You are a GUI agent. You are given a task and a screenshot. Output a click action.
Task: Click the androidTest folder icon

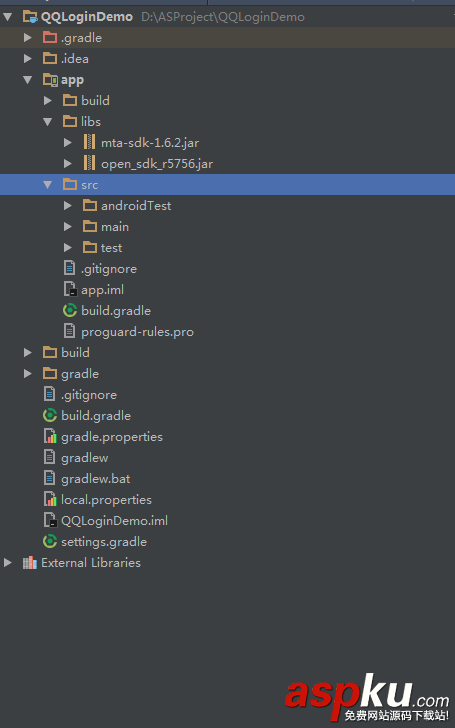tap(90, 205)
